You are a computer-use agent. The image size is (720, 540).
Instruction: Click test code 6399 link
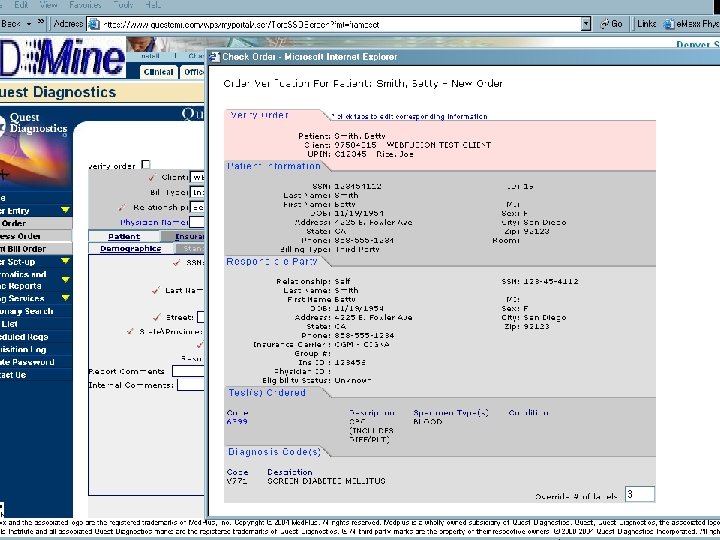(x=237, y=422)
